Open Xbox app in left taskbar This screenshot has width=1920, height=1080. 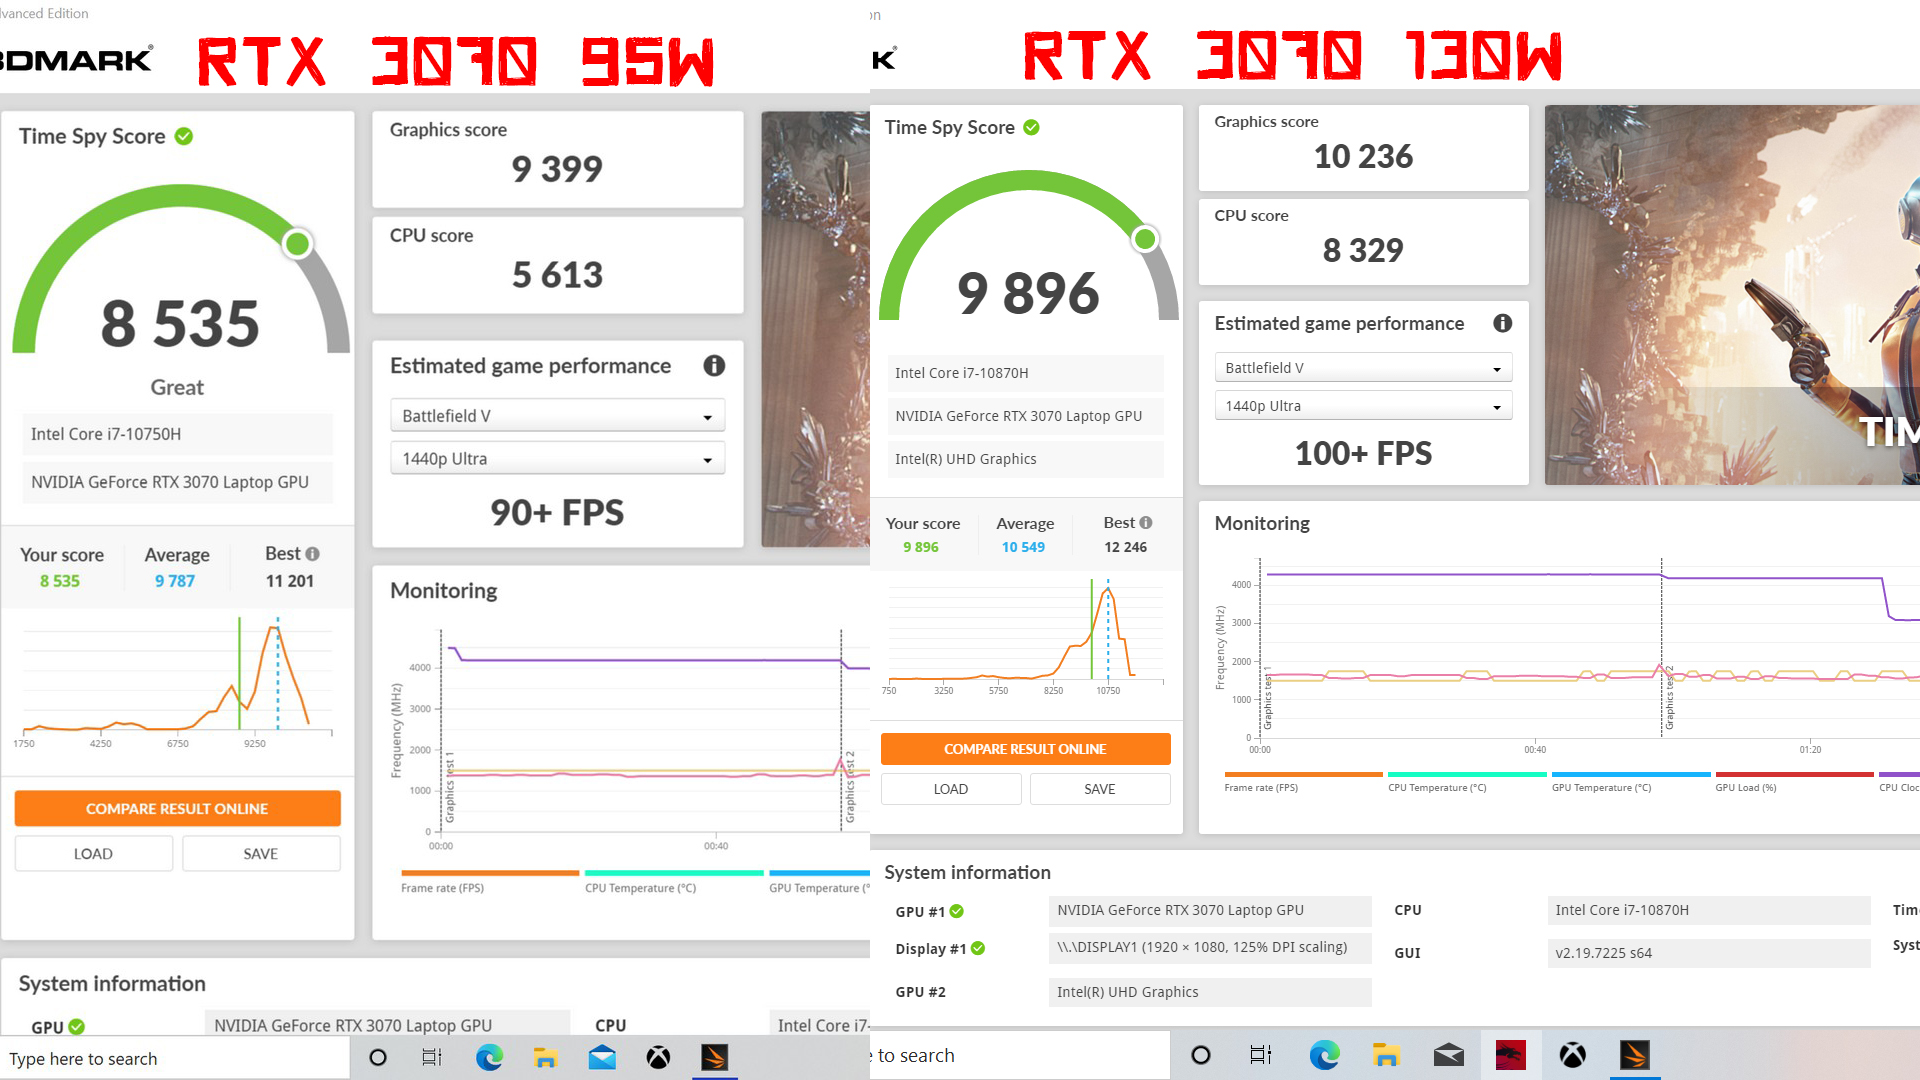click(x=658, y=1058)
